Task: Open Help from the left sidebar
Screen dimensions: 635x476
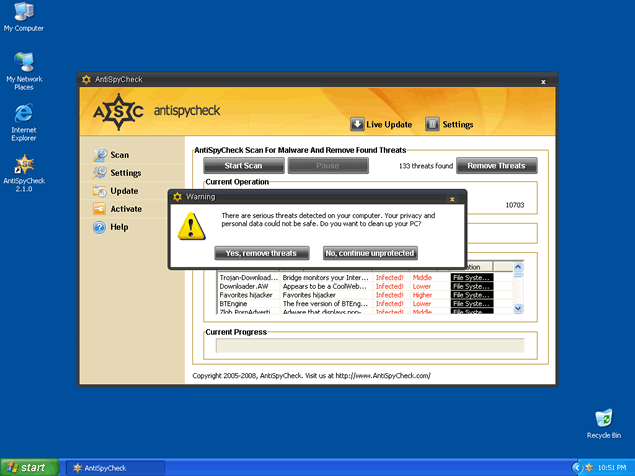Action: point(100,227)
